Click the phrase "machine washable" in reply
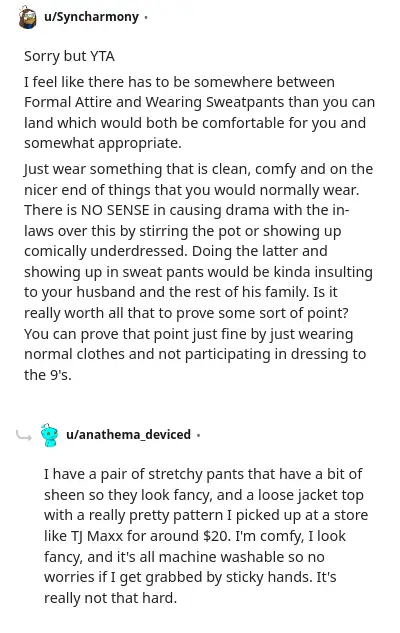Screen dimensions: 400x633 click(208, 557)
